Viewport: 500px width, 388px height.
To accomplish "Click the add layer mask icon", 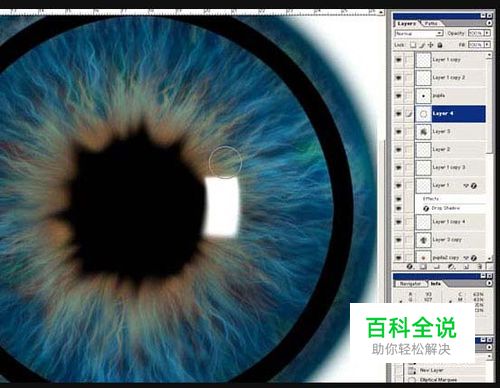I will 423,267.
